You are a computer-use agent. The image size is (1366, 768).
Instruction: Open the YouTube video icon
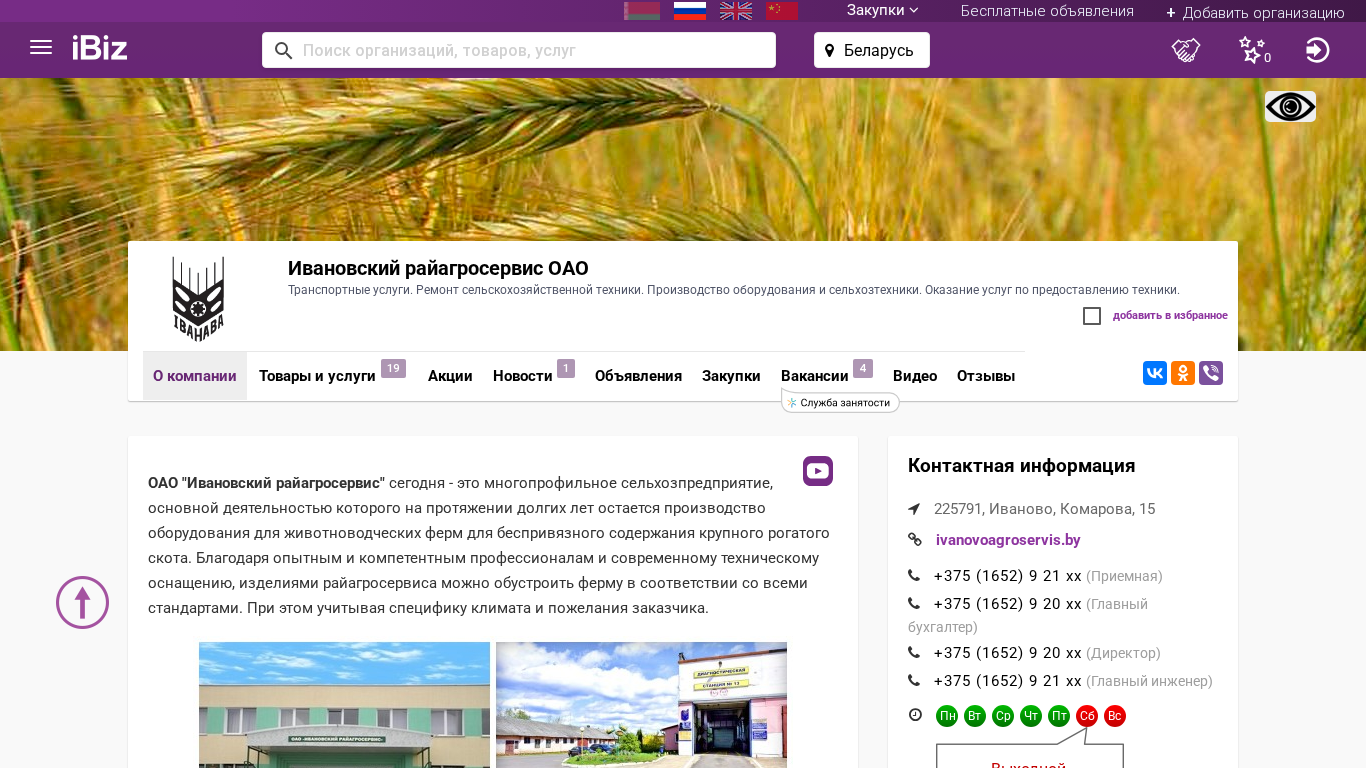818,471
